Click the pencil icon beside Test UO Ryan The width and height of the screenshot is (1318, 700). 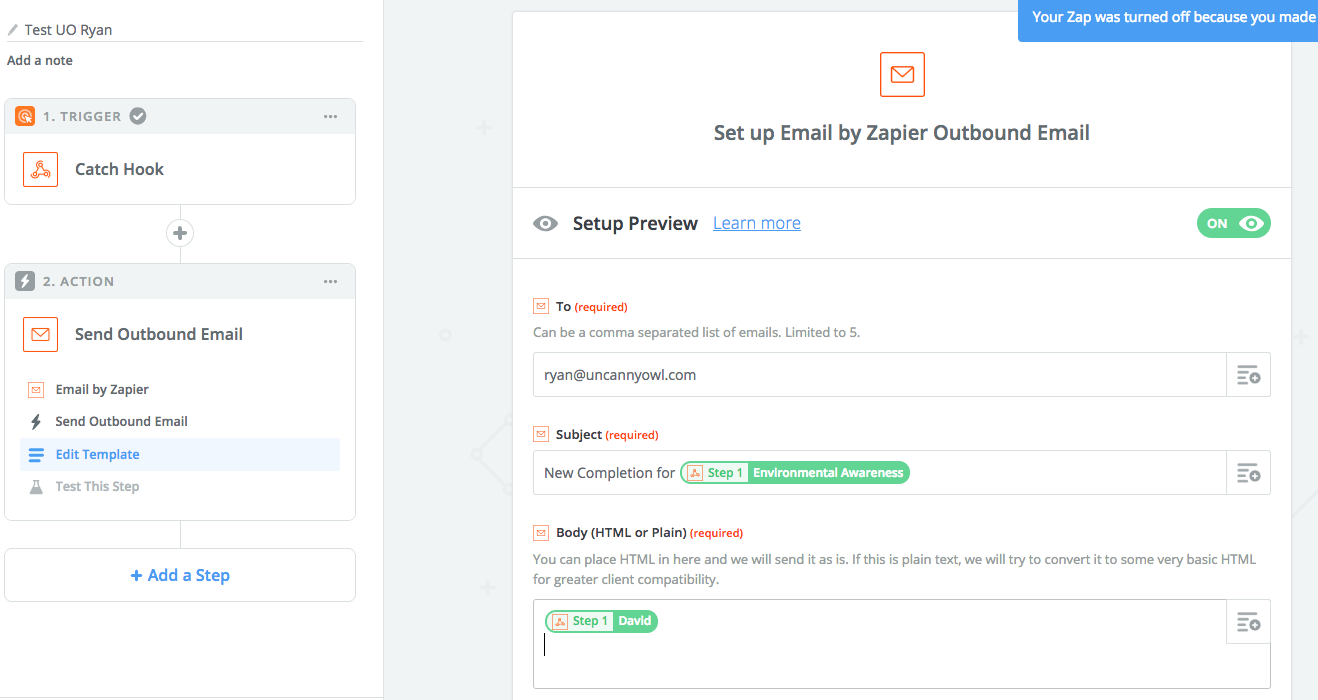13,30
